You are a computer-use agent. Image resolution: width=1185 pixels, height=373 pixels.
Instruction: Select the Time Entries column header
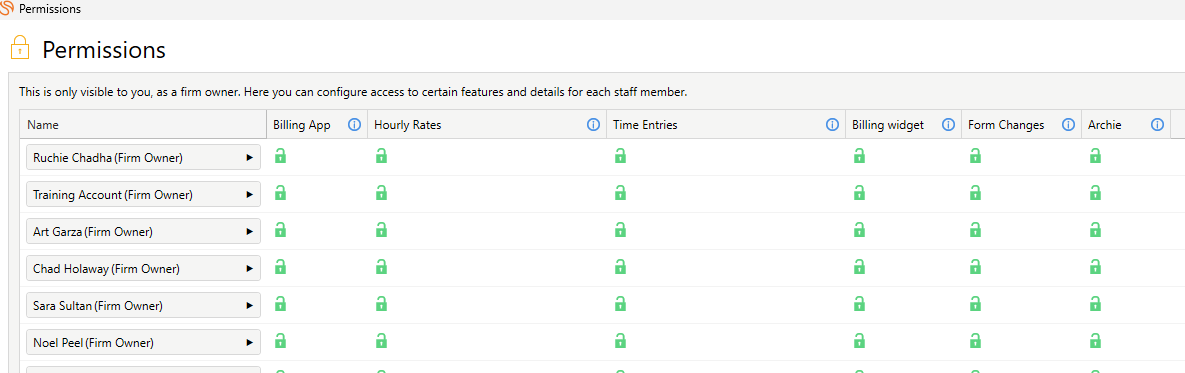click(x=726, y=125)
